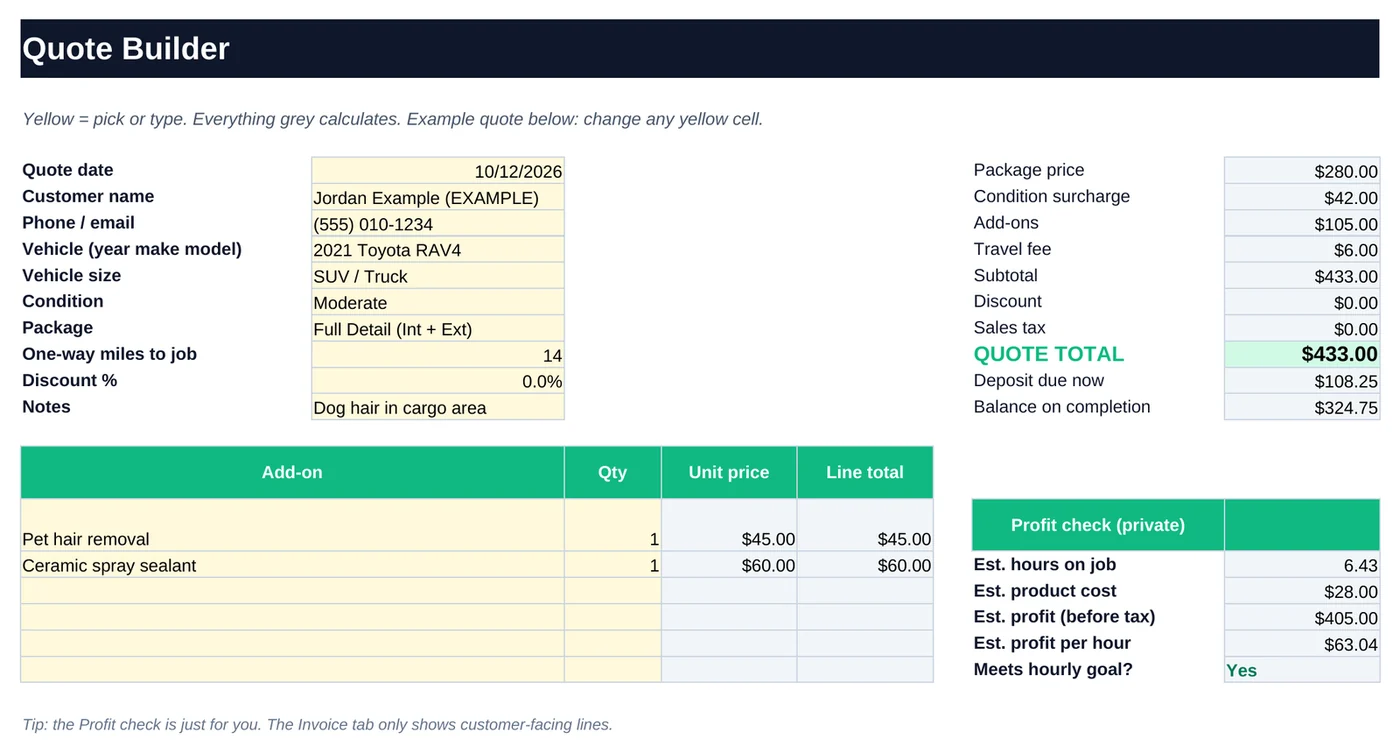Select the Notes cell Dog hair in cargo area
This screenshot has width=1400, height=753.
tap(438, 407)
